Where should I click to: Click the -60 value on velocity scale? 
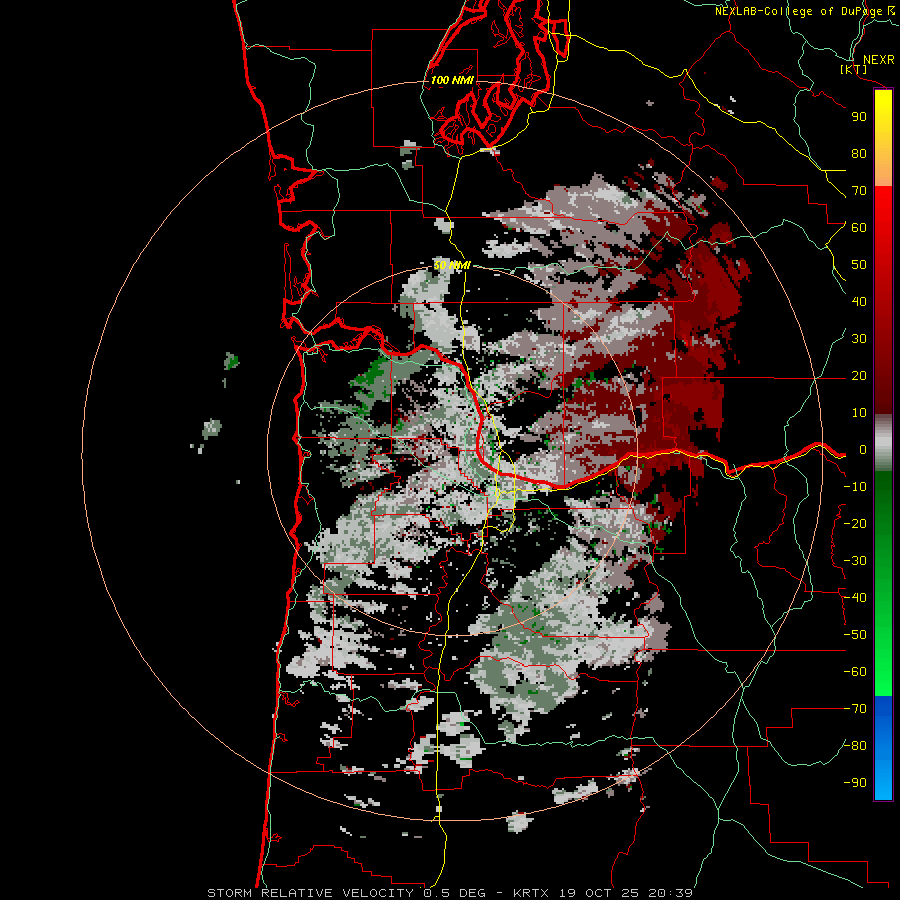[x=855, y=672]
